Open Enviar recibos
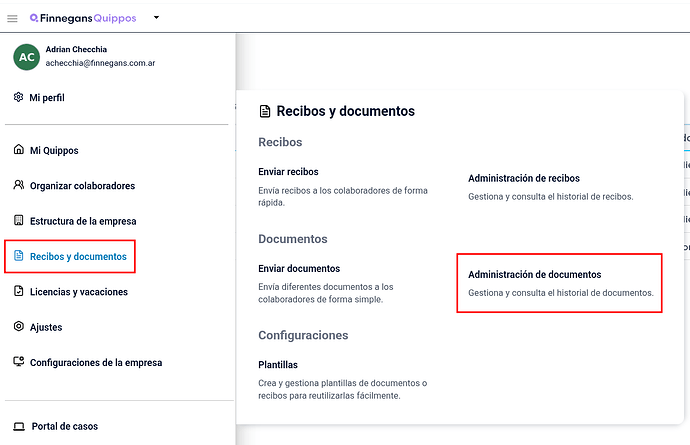 click(288, 172)
